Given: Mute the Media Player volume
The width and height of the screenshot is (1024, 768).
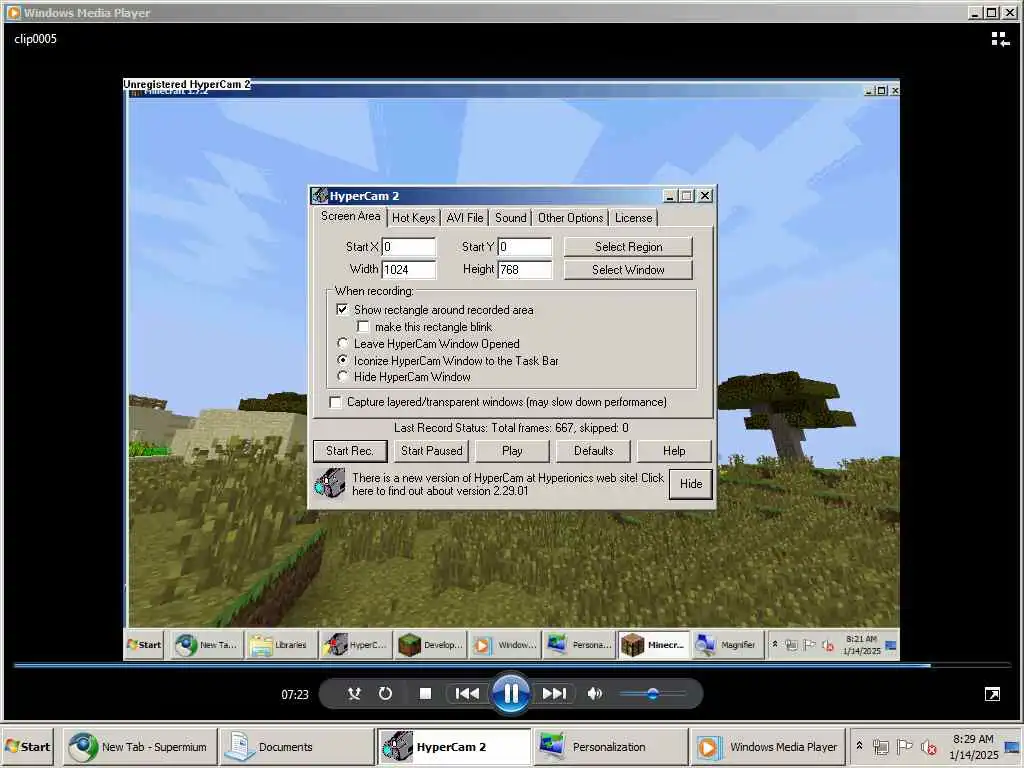Looking at the screenshot, I should (x=594, y=694).
